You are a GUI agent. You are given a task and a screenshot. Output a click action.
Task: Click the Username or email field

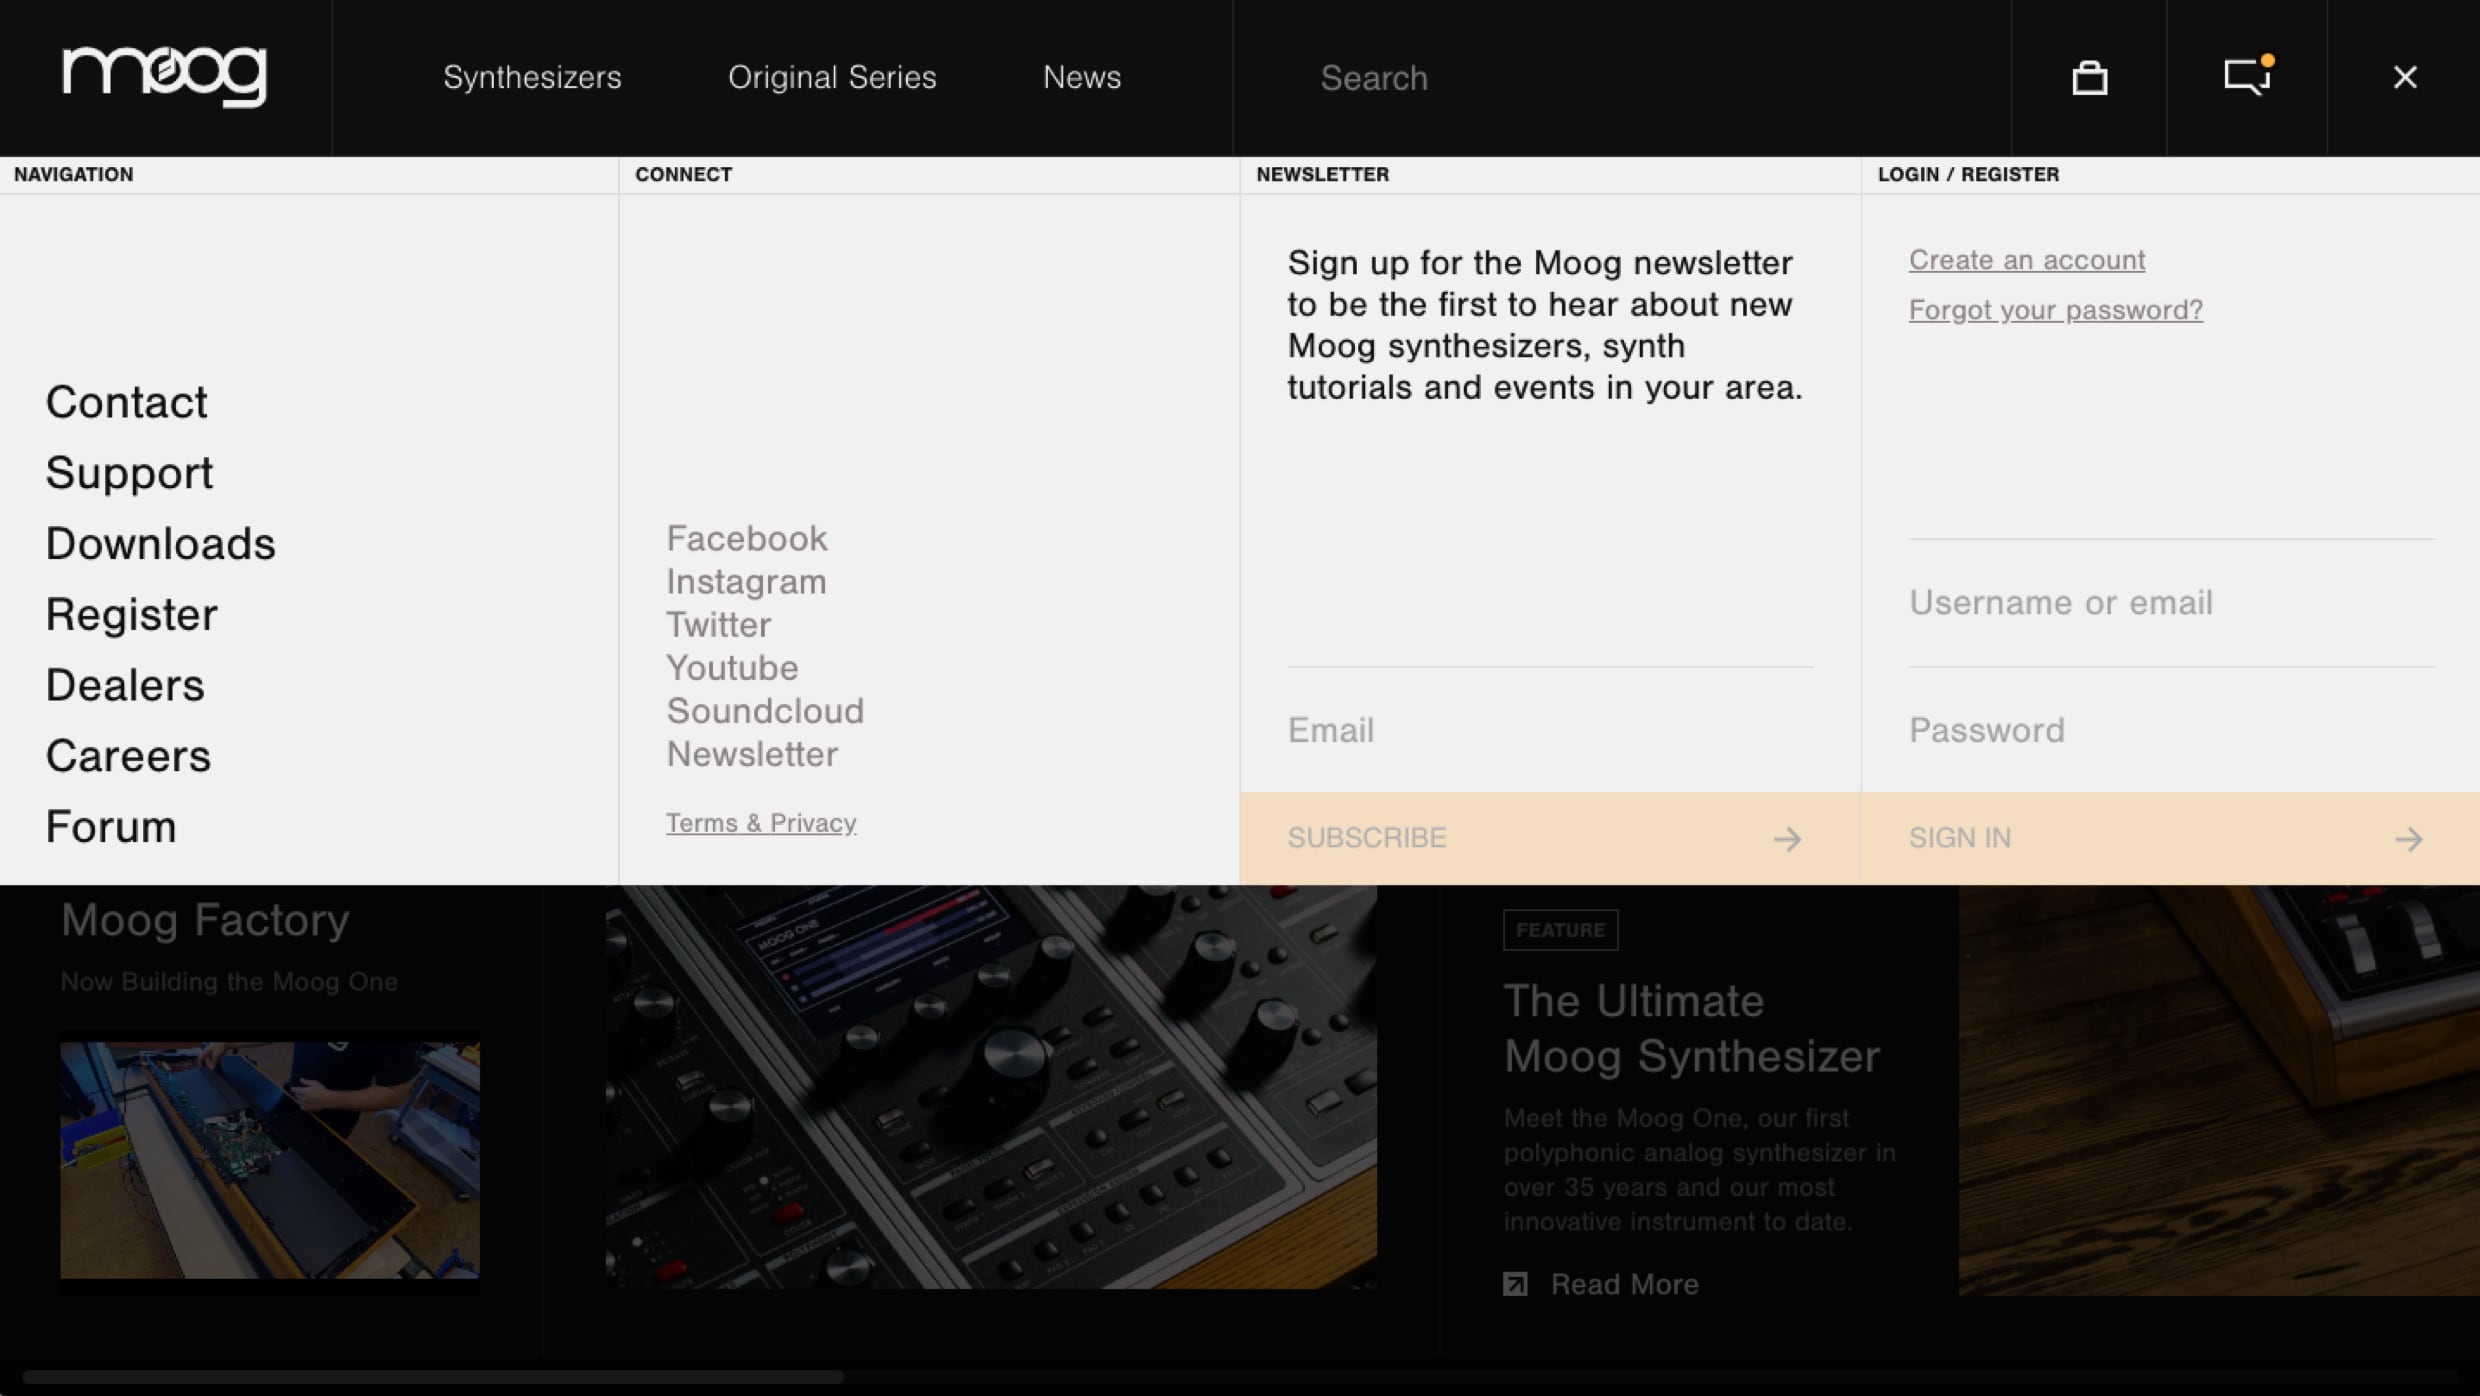point(2170,602)
